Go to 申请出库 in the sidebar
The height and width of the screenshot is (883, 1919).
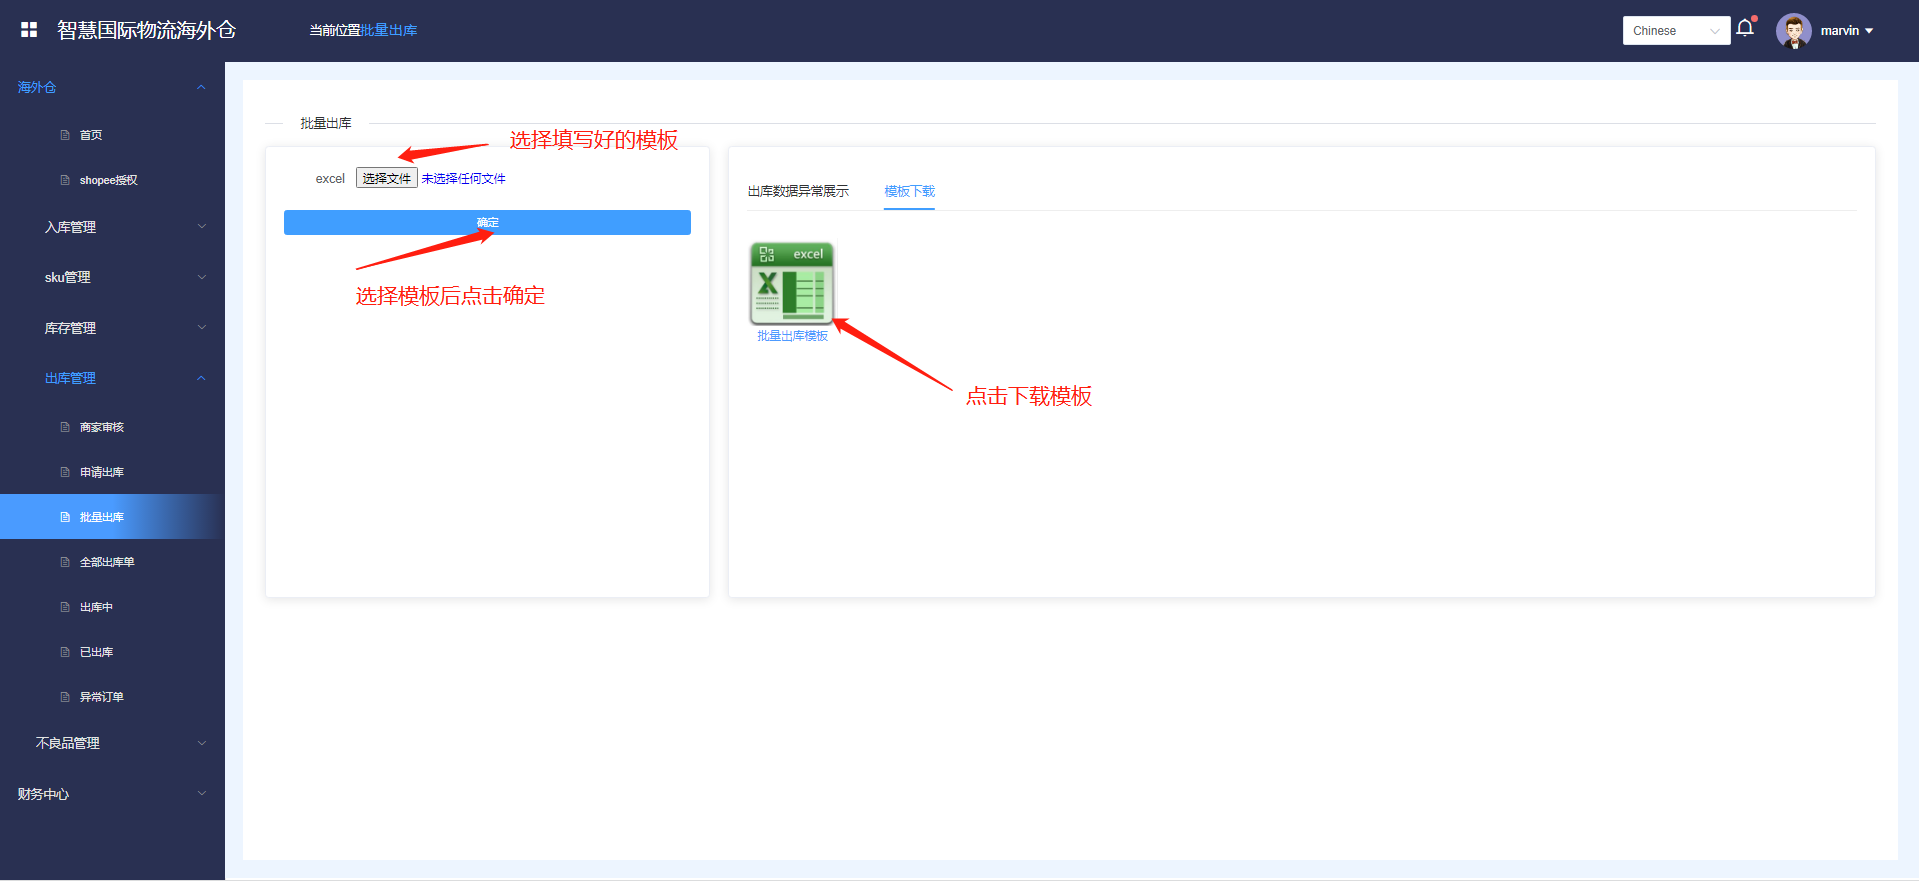pyautogui.click(x=102, y=472)
